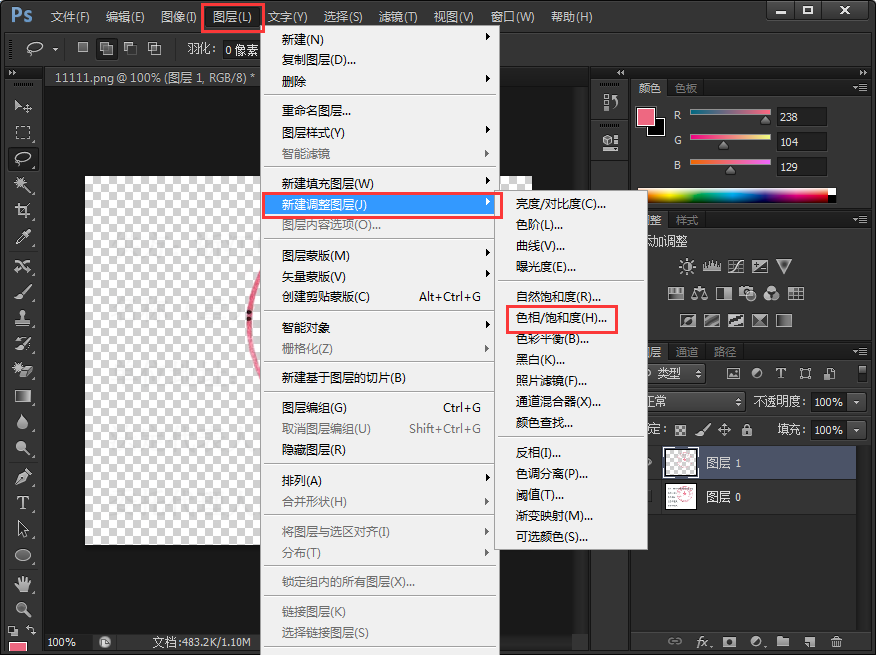Open the History panel icon
The height and width of the screenshot is (655, 876).
610,102
